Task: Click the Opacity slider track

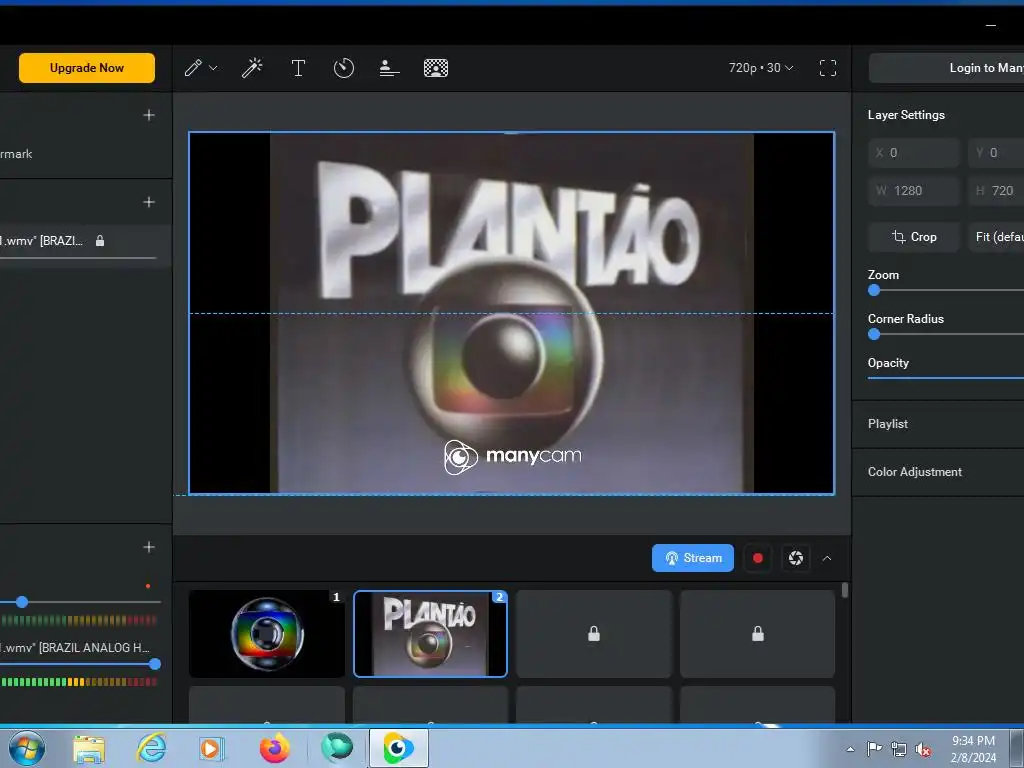Action: 946,377
